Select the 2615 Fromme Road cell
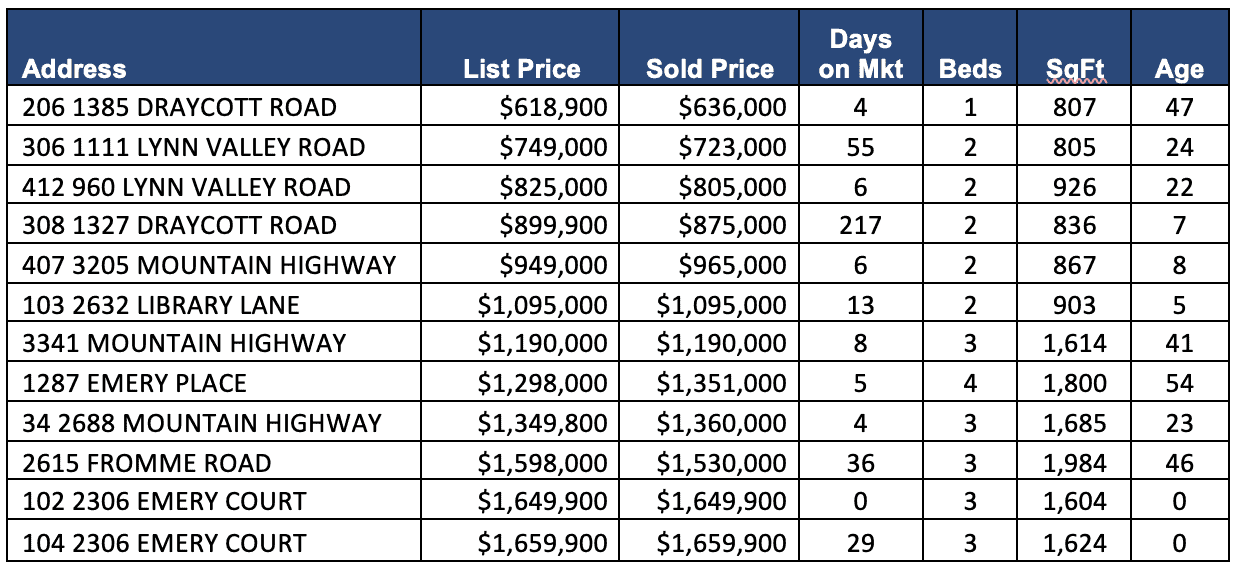The image size is (1240, 574). click(147, 463)
